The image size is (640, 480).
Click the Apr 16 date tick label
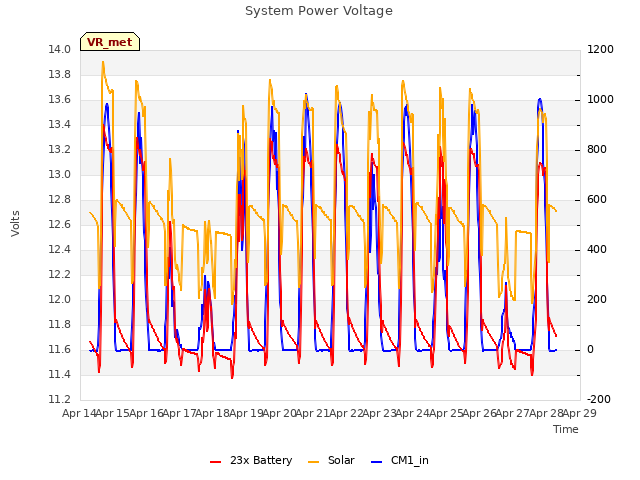pos(147,413)
